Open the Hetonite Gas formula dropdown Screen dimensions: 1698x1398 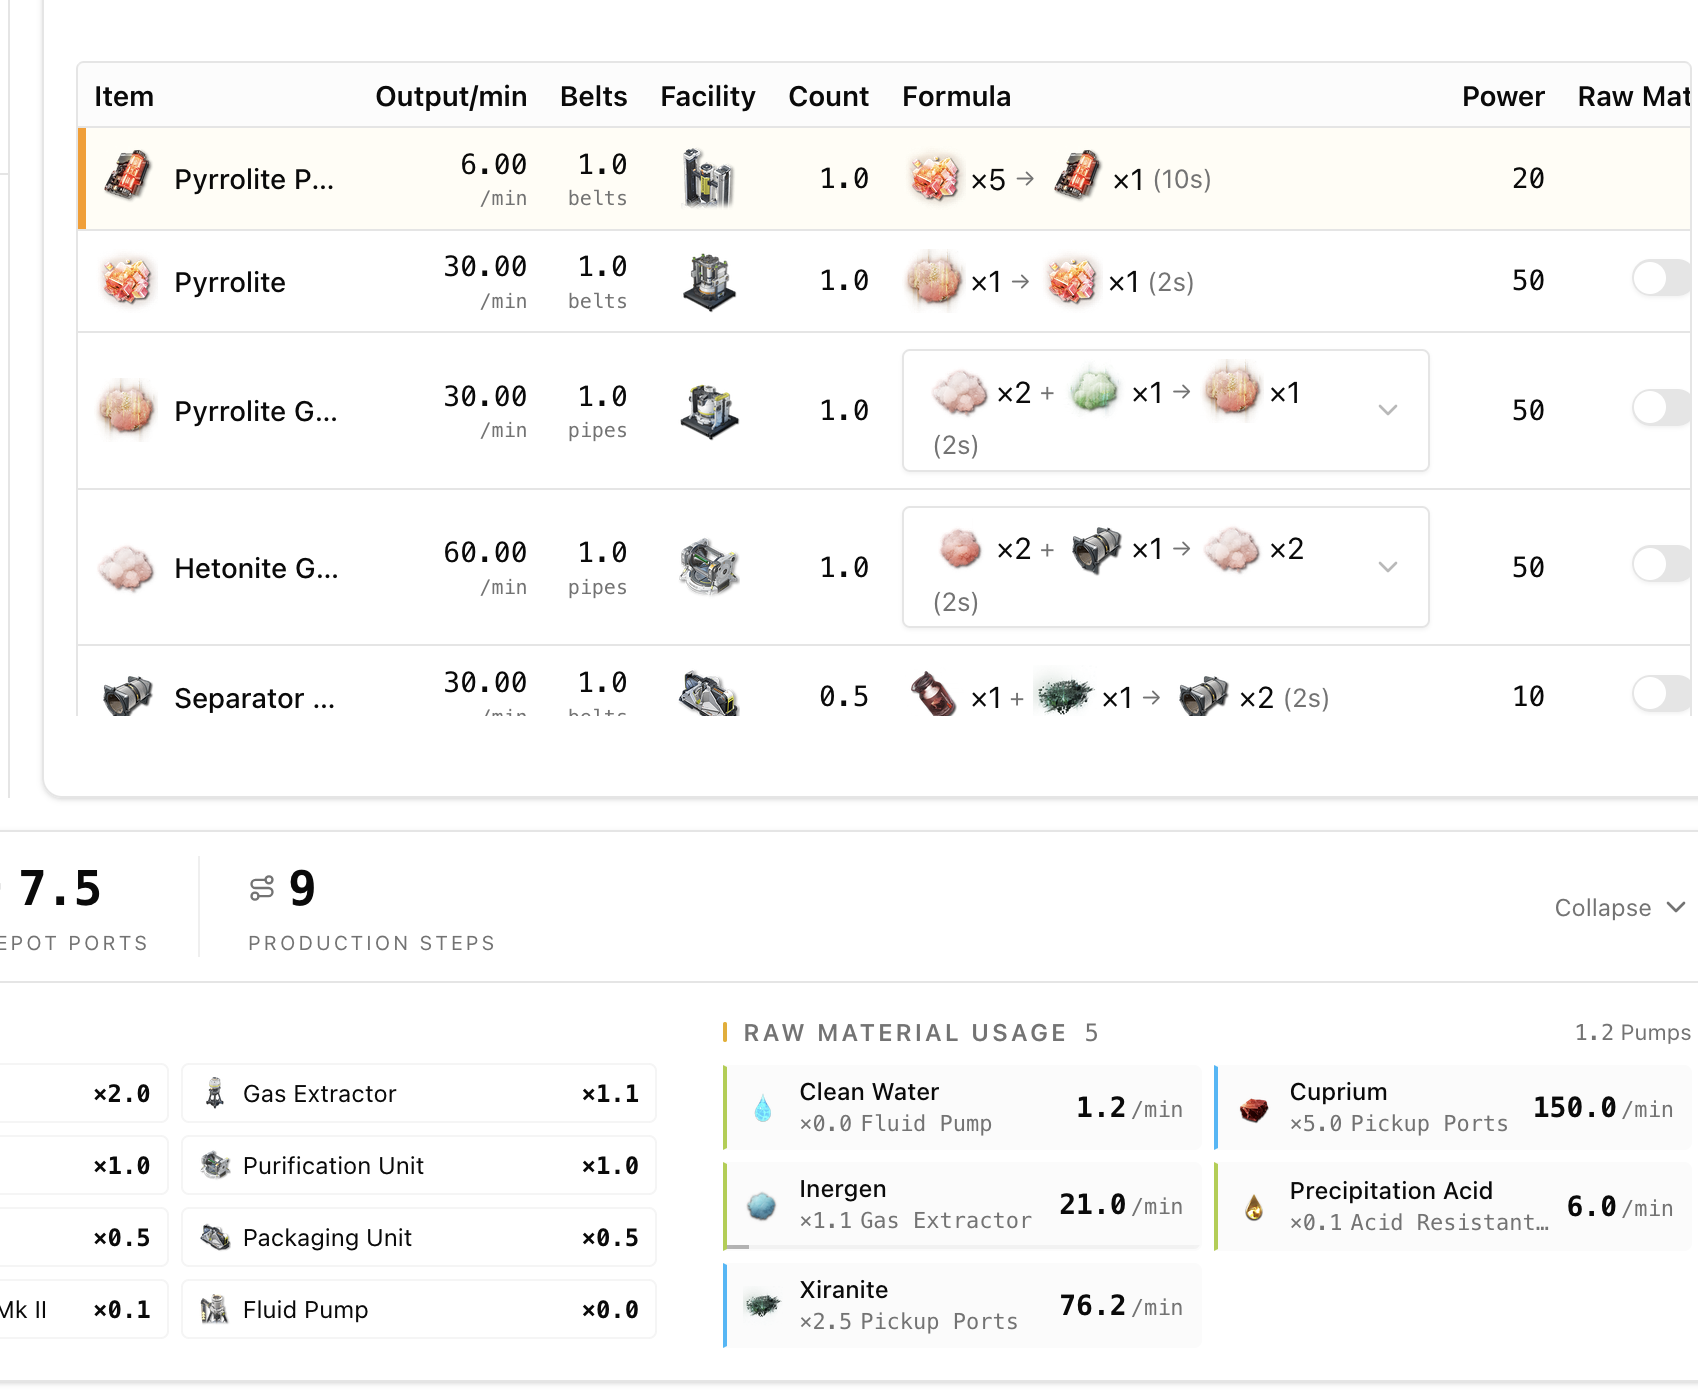click(1388, 567)
